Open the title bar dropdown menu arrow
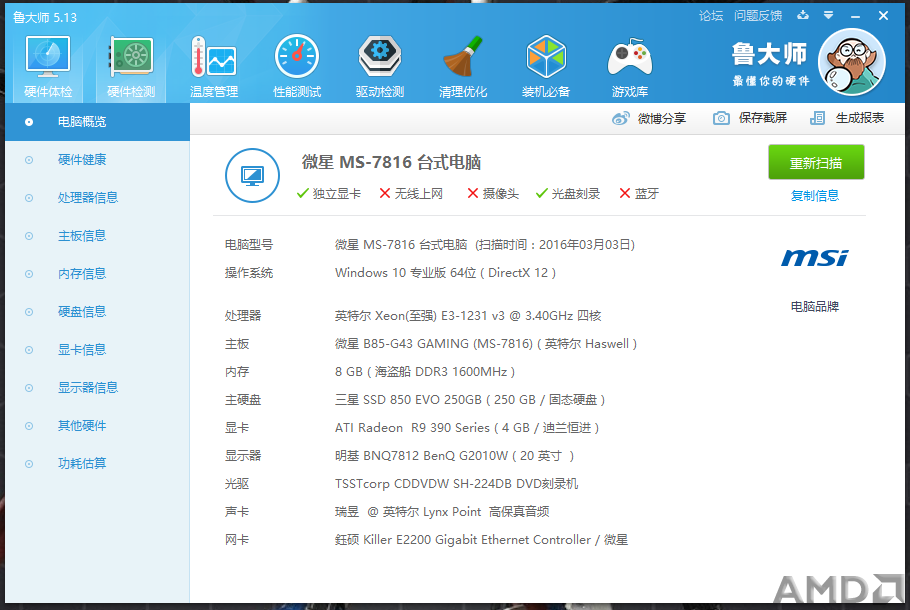This screenshot has width=910, height=610. point(829,16)
